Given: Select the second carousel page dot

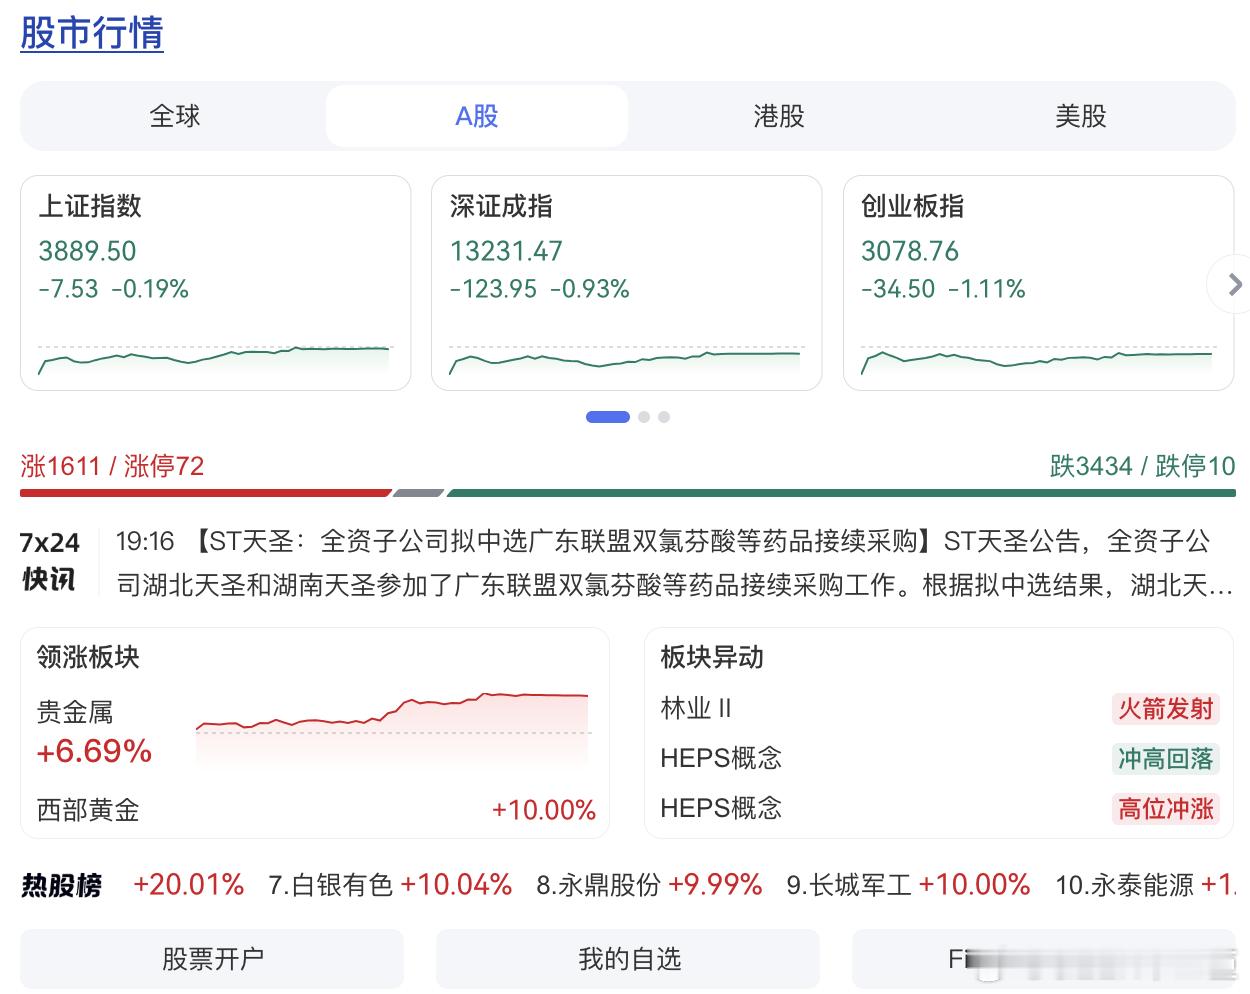Looking at the screenshot, I should [644, 417].
